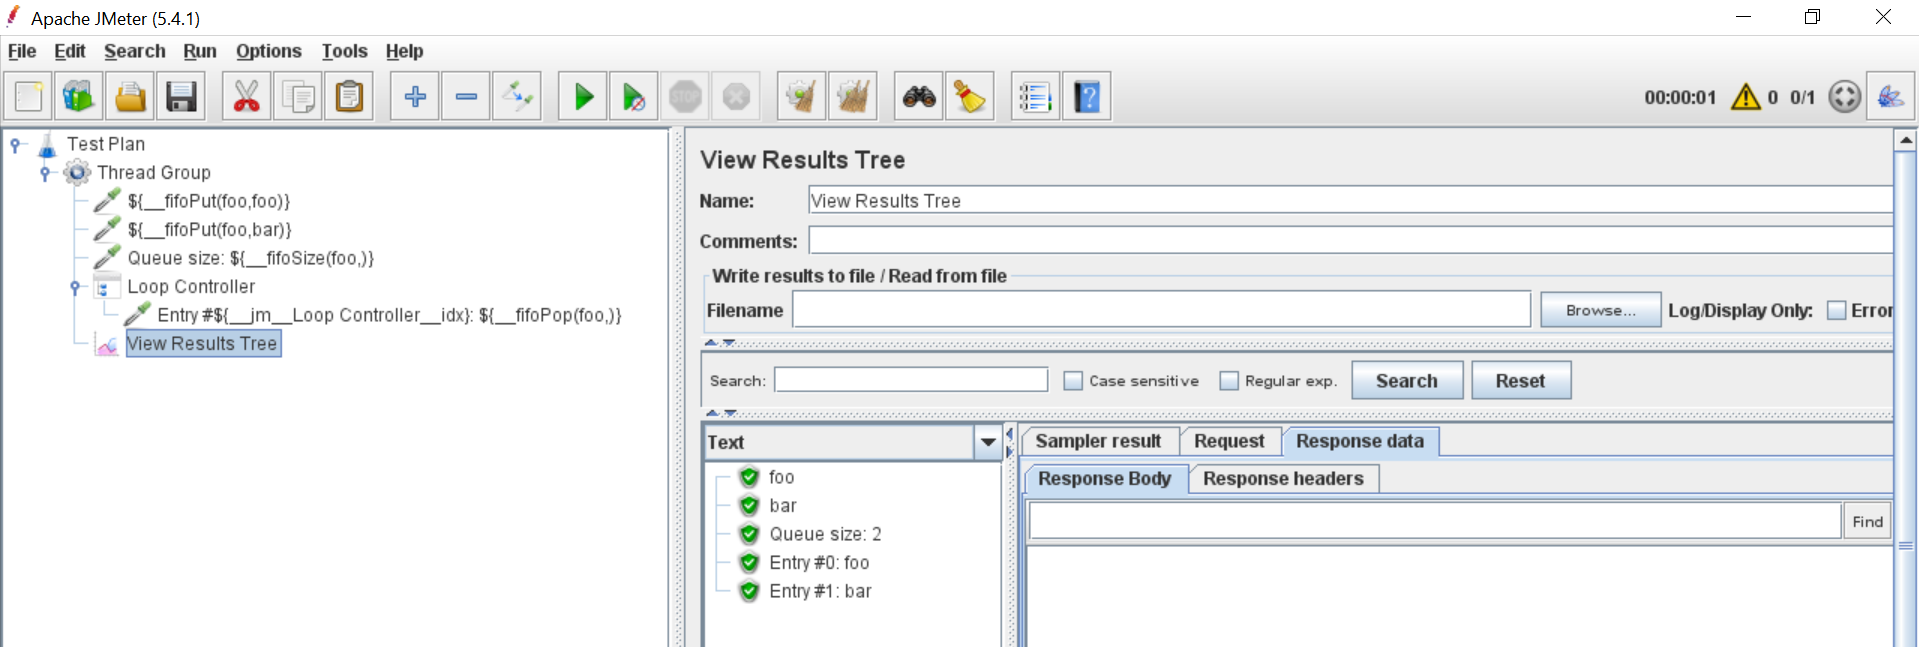Open the Function Helper list icon
Viewport: 1919px width, 647px height.
click(1036, 97)
